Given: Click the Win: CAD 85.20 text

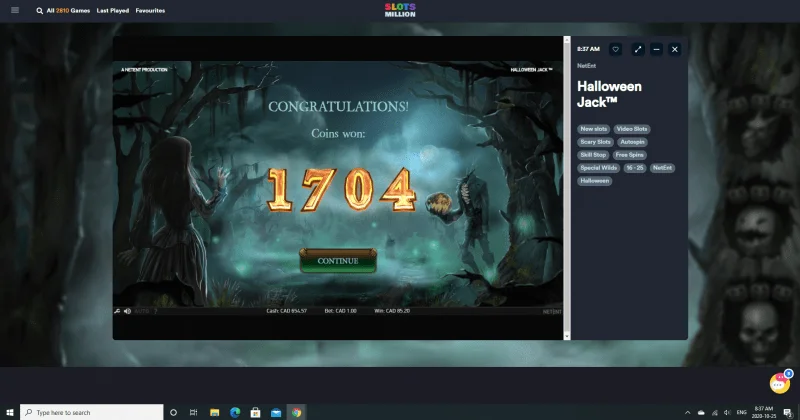Looking at the screenshot, I should coord(392,311).
